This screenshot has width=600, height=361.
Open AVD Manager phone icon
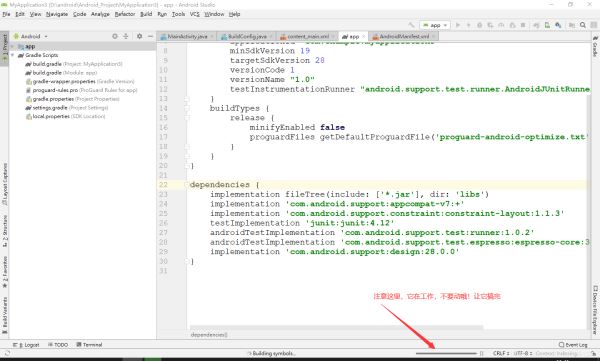(547, 25)
